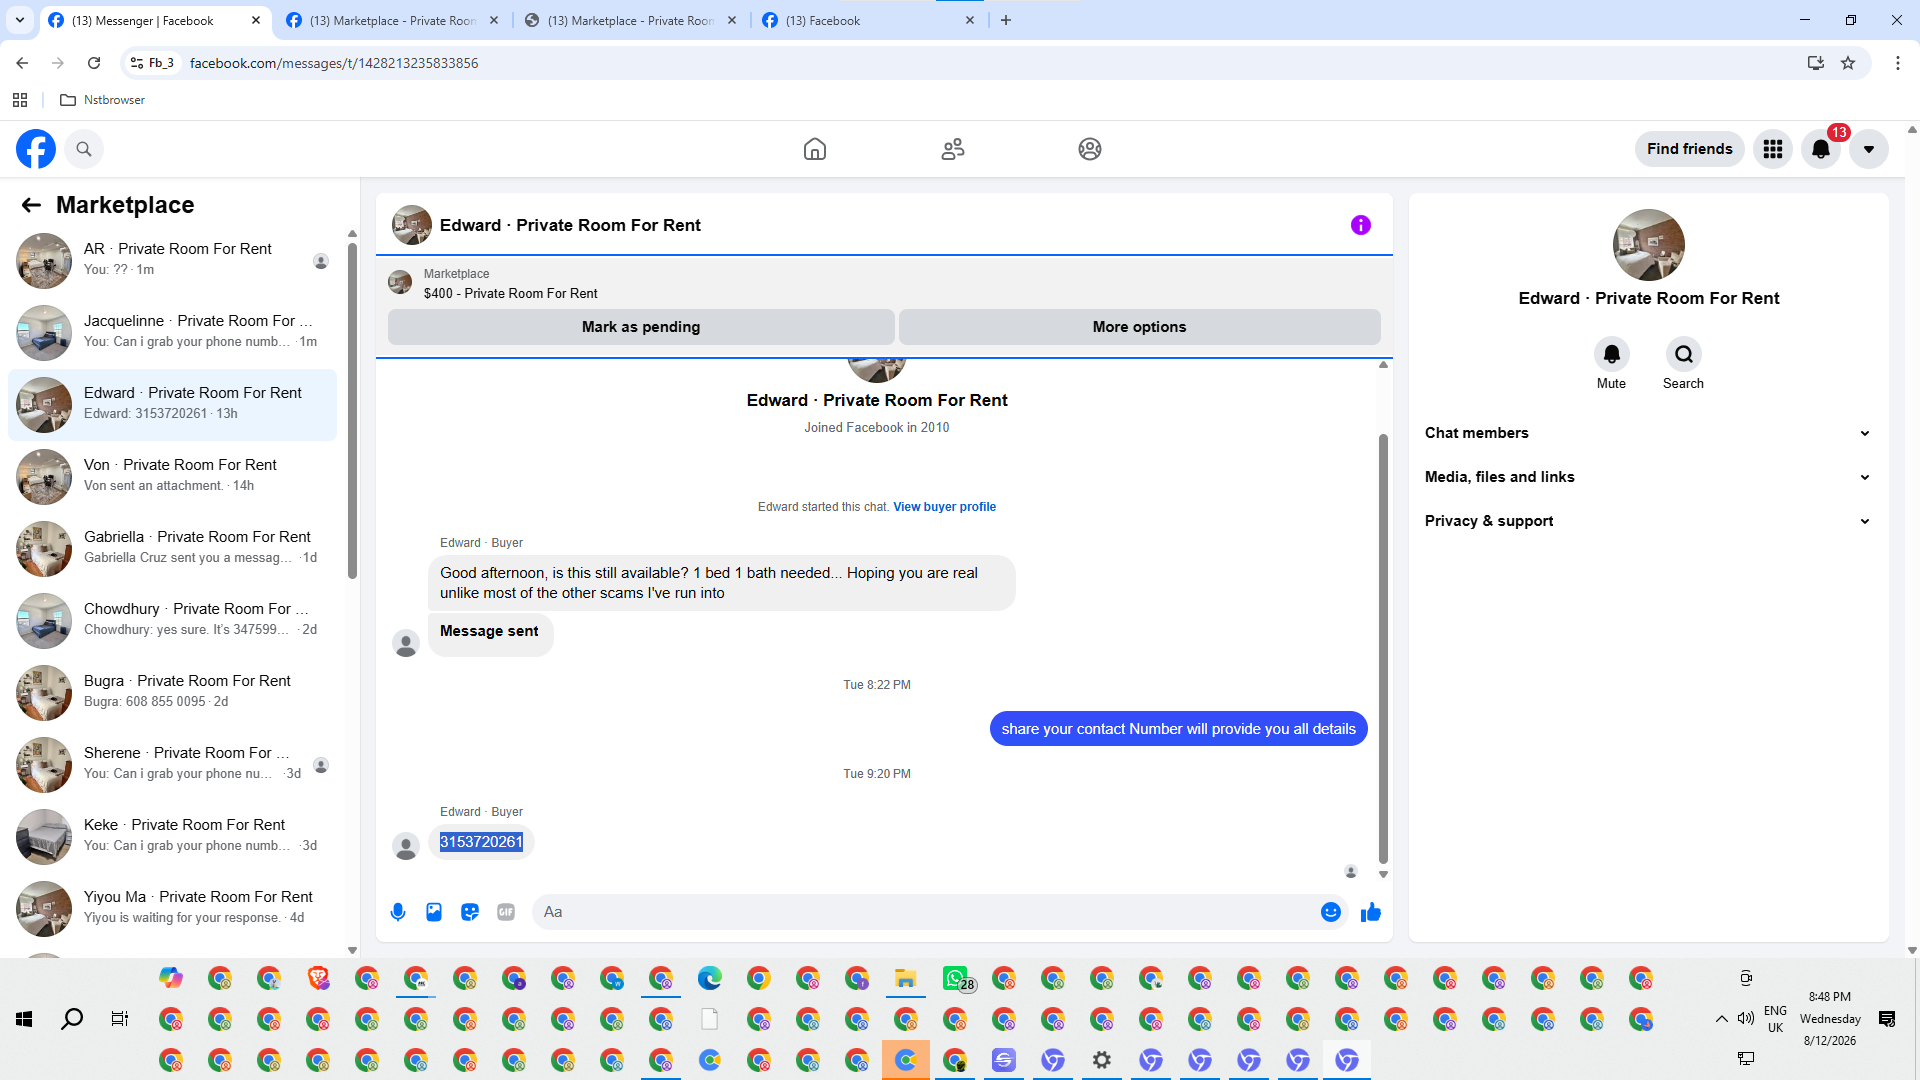The width and height of the screenshot is (1920, 1080).
Task: Open the account dropdown arrow
Action: [1869, 149]
